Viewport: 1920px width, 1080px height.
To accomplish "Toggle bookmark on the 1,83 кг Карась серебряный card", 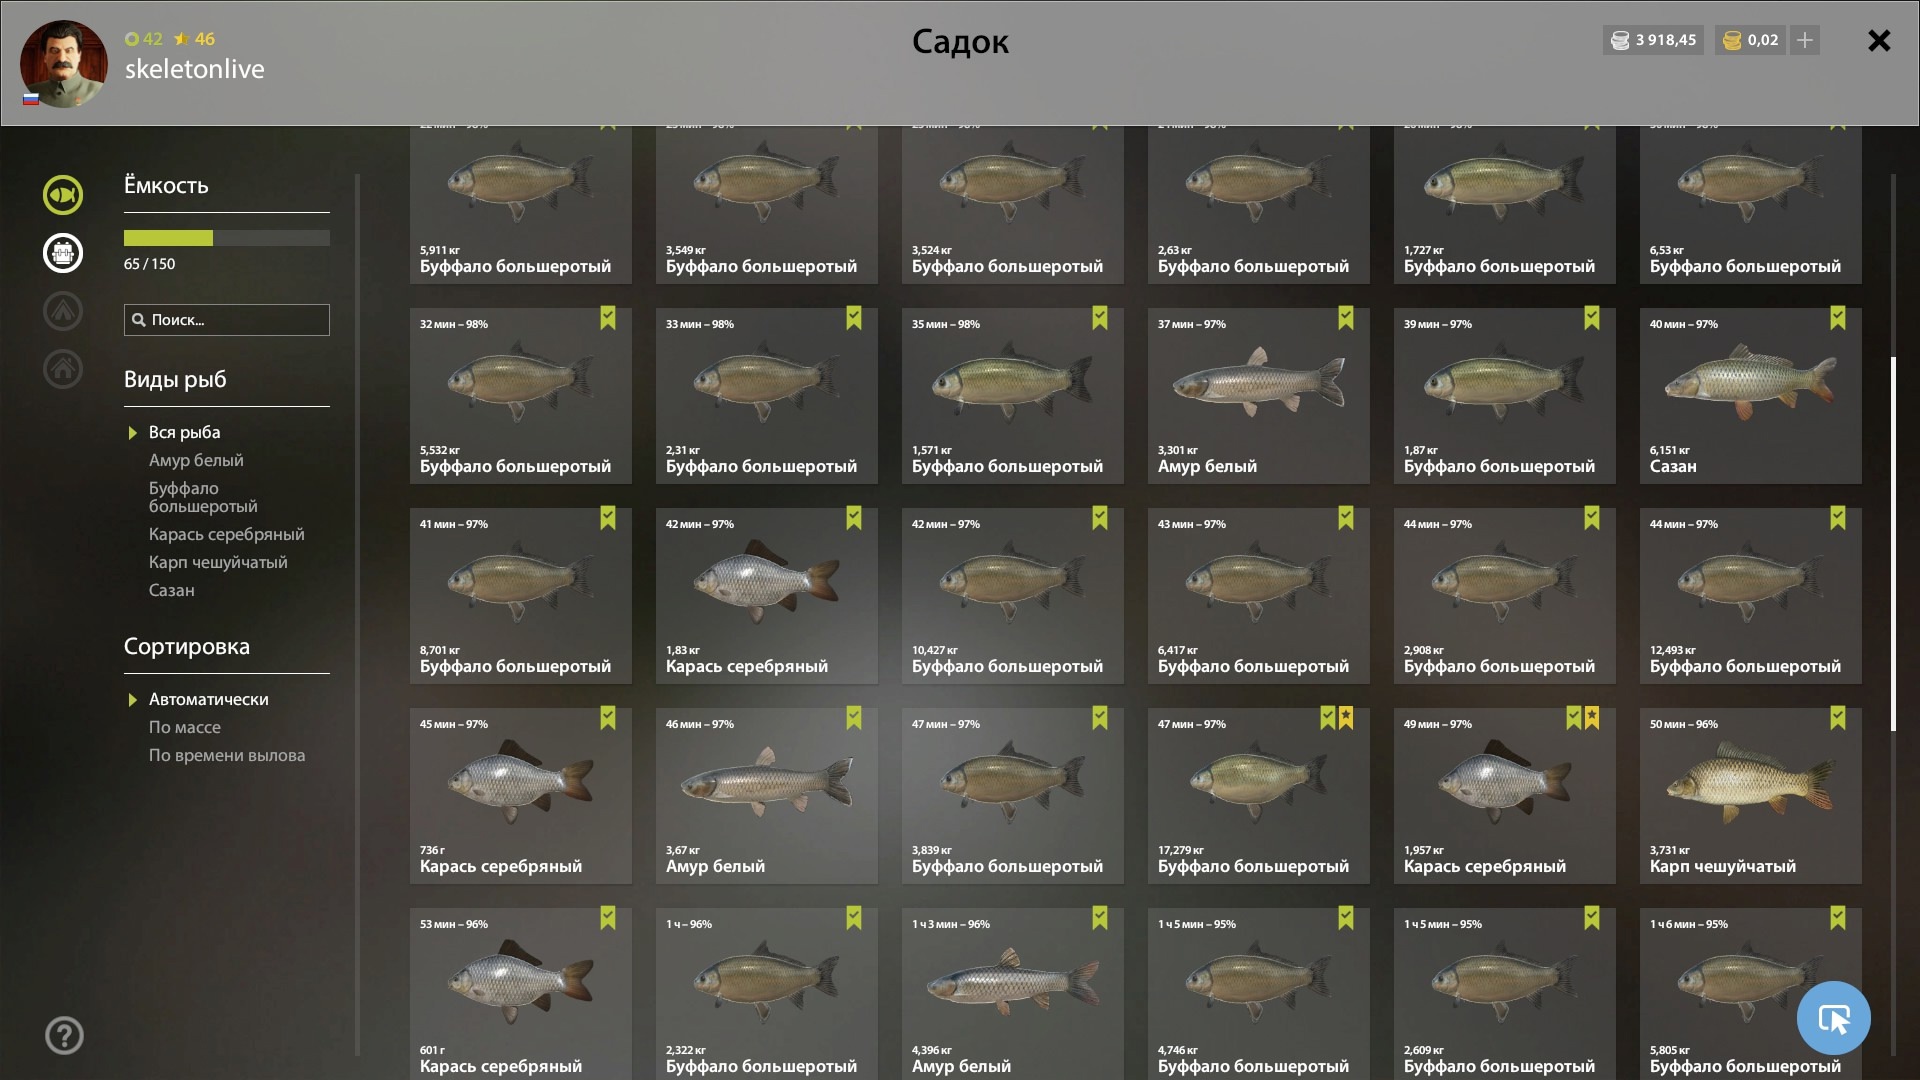I will pyautogui.click(x=854, y=518).
